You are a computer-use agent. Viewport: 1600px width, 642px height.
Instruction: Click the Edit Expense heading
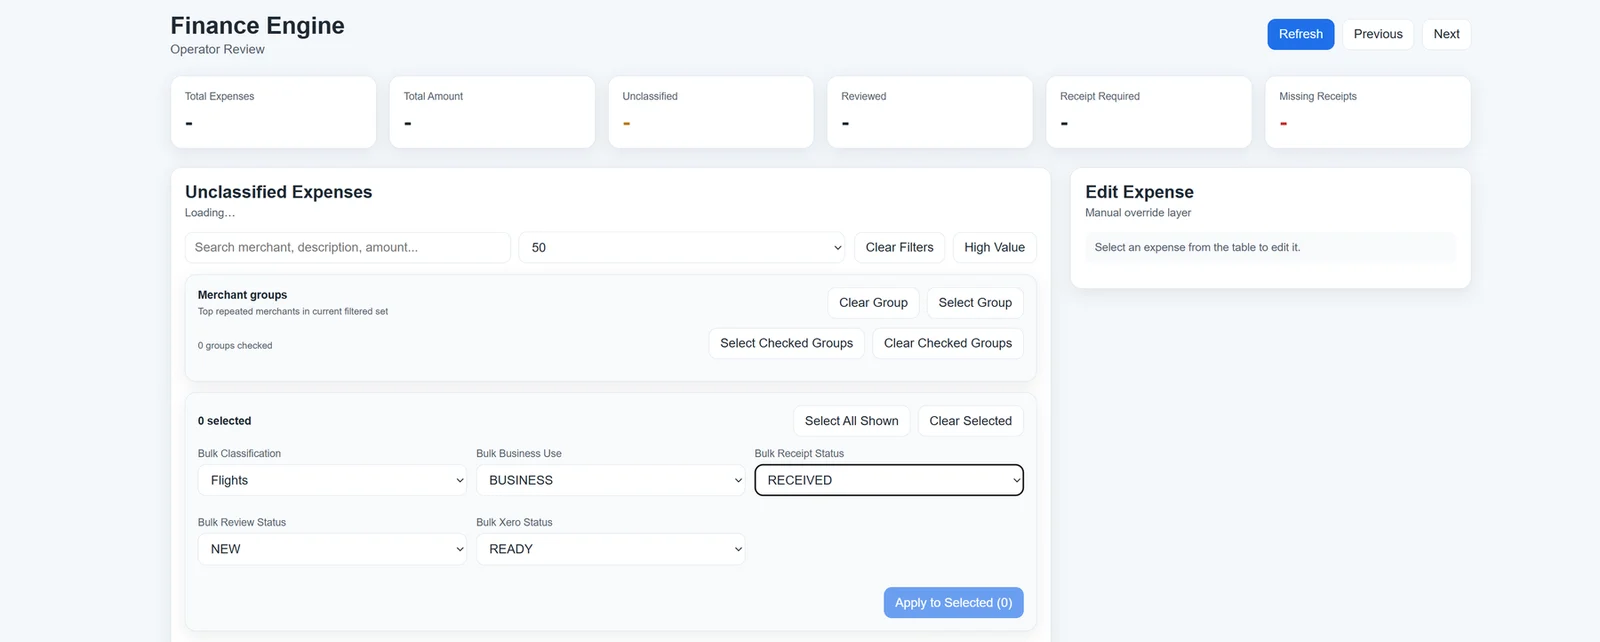[x=1139, y=192]
